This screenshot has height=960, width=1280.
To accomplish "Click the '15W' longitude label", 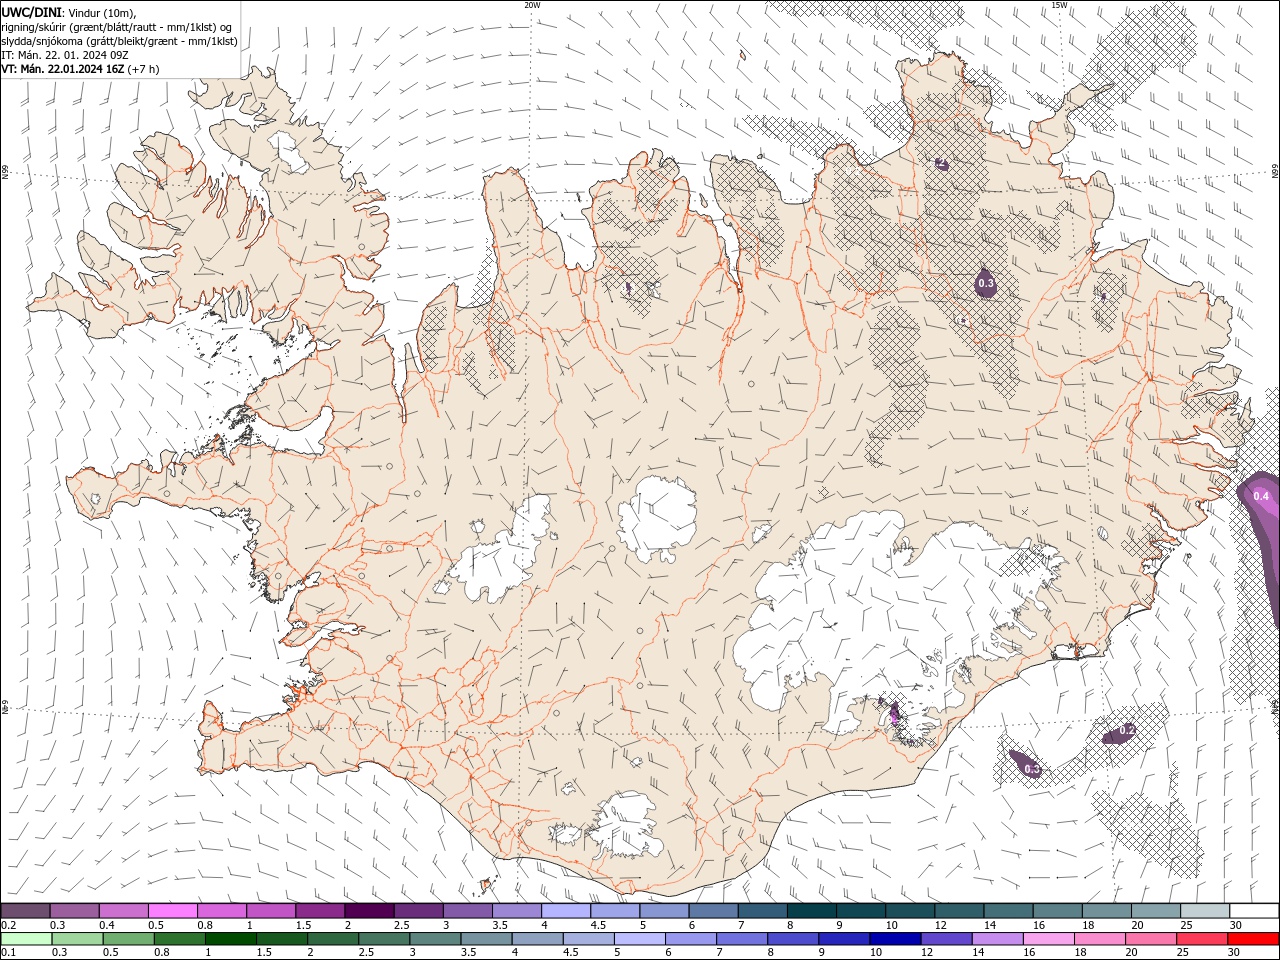I will coord(1059,5).
